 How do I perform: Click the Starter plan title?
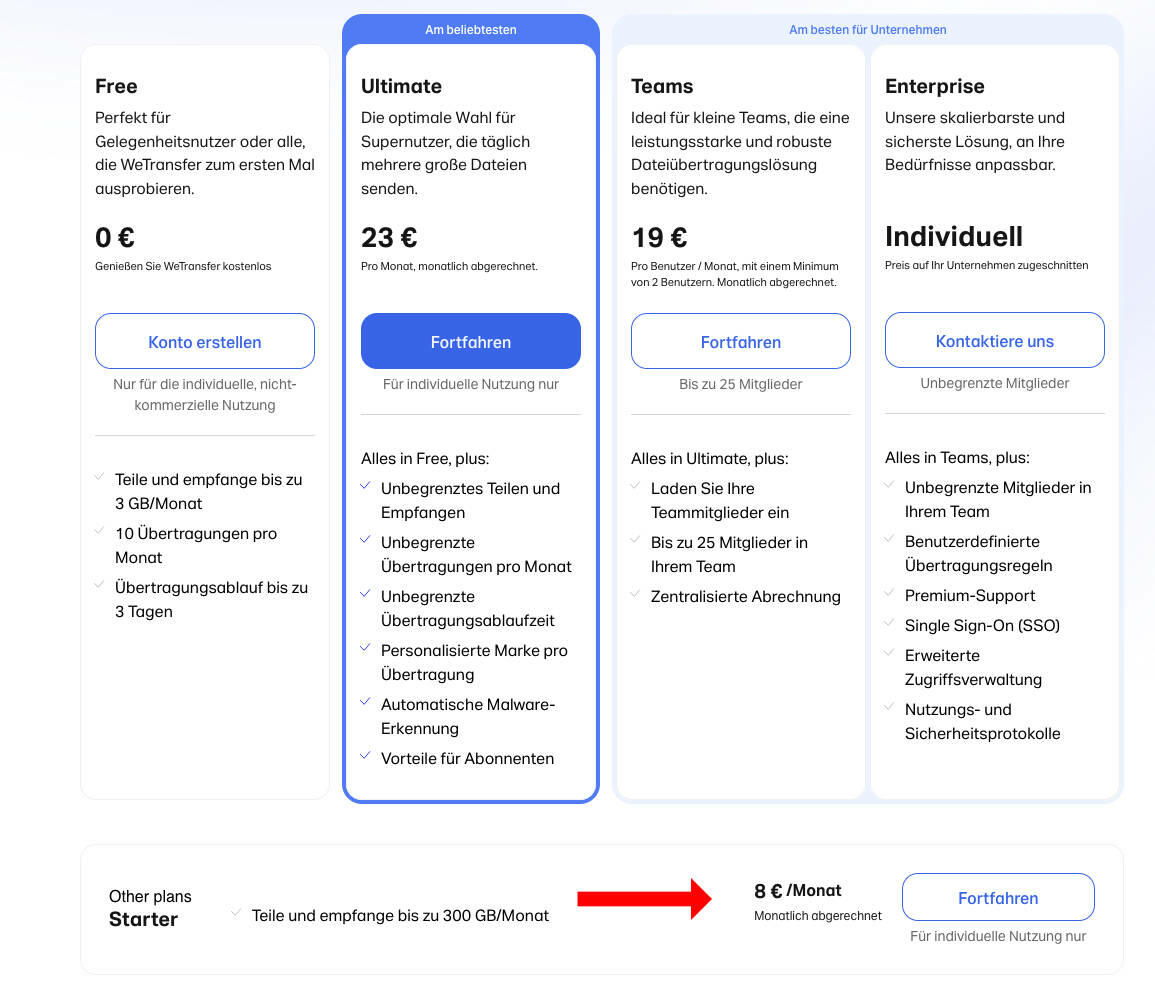pyautogui.click(x=143, y=919)
